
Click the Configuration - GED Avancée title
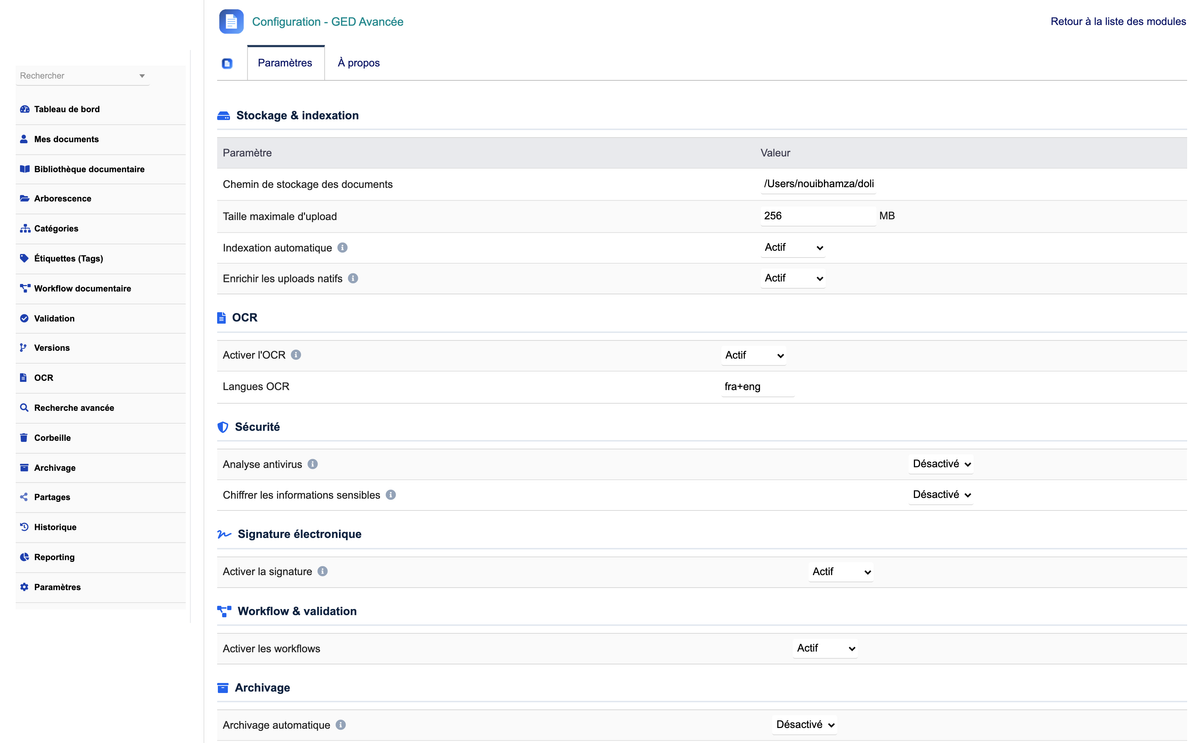pos(327,21)
